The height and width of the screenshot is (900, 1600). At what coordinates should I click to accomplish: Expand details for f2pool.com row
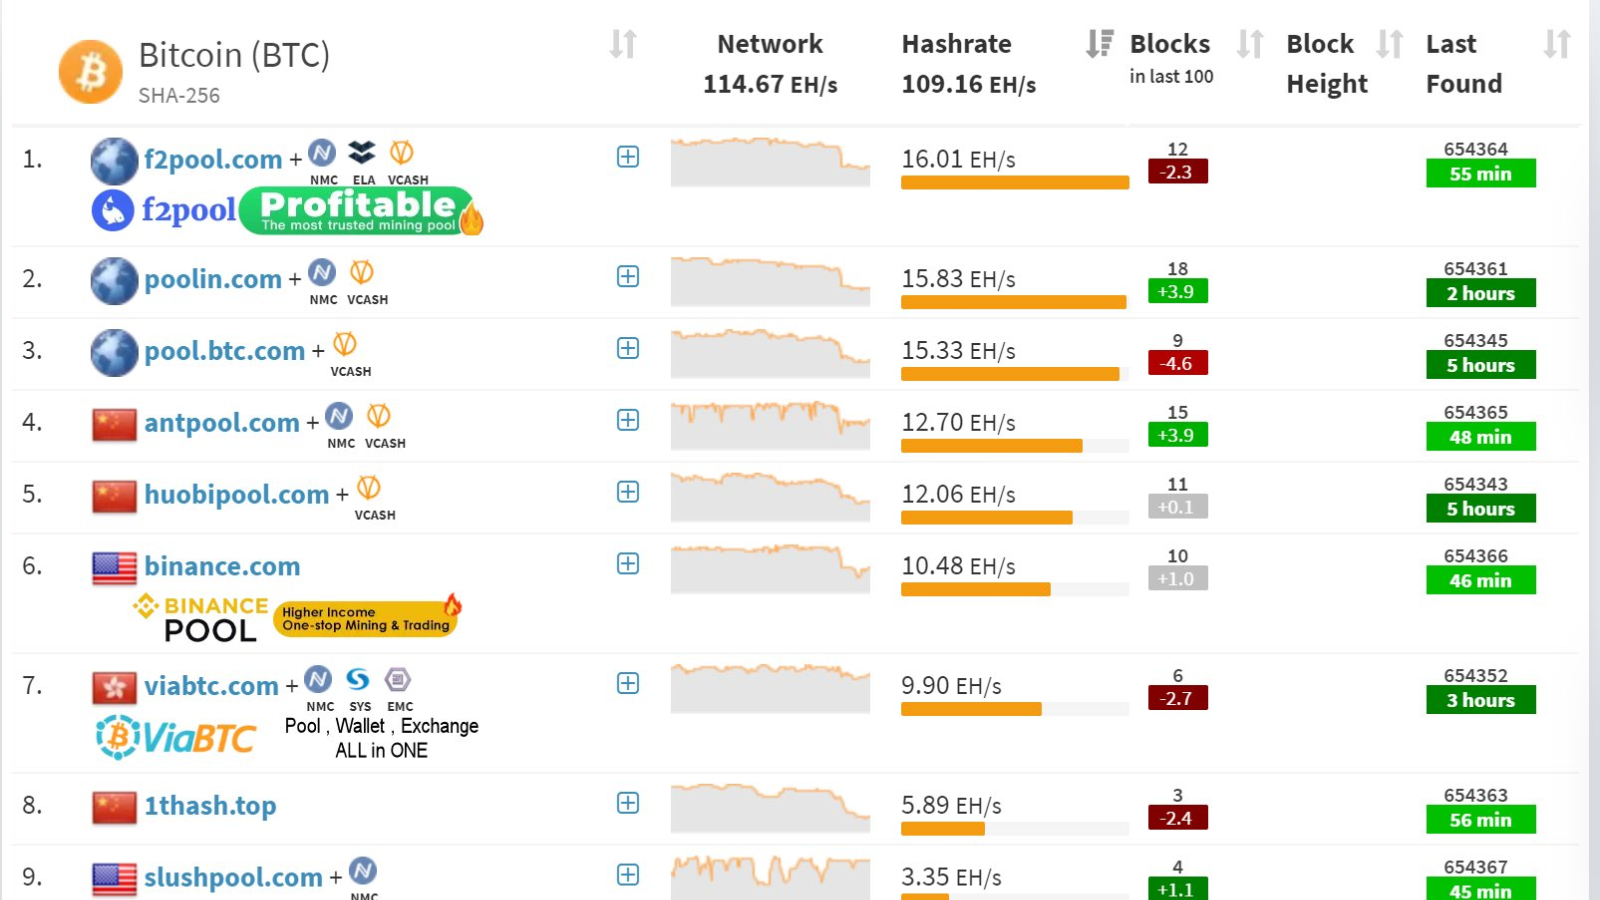pos(628,157)
